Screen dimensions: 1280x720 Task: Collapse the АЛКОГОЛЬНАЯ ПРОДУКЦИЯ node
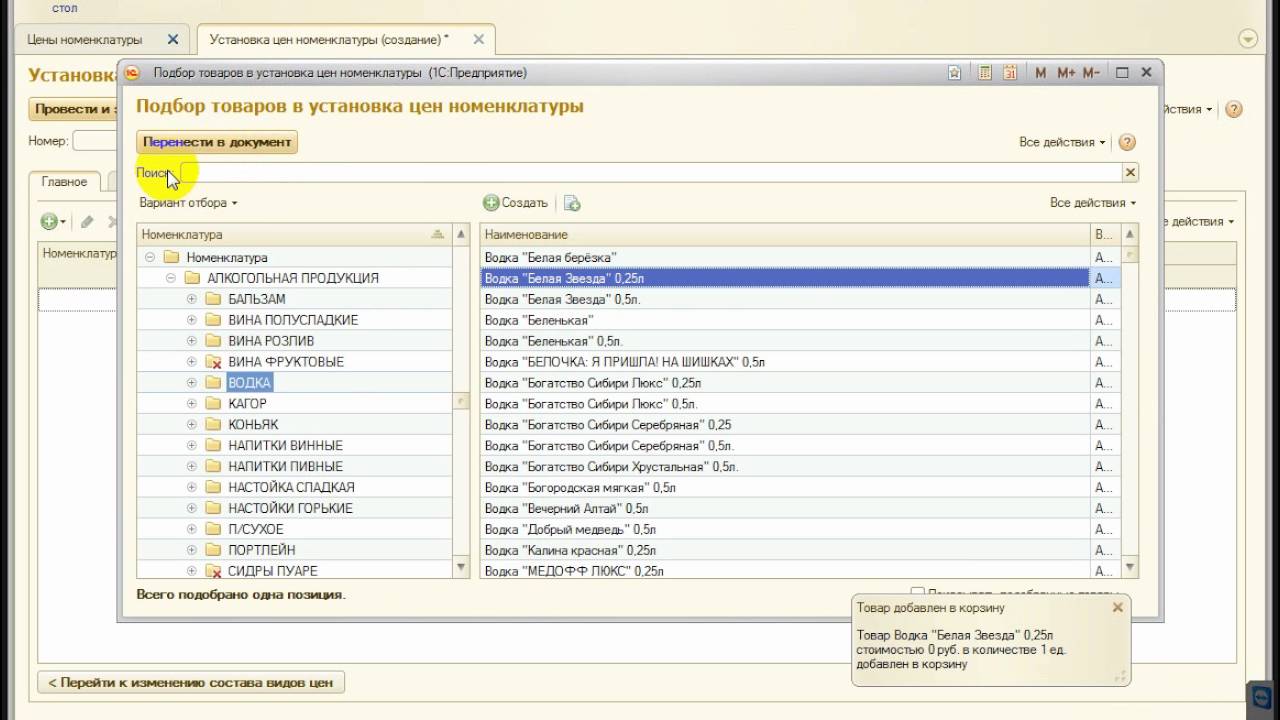click(171, 278)
